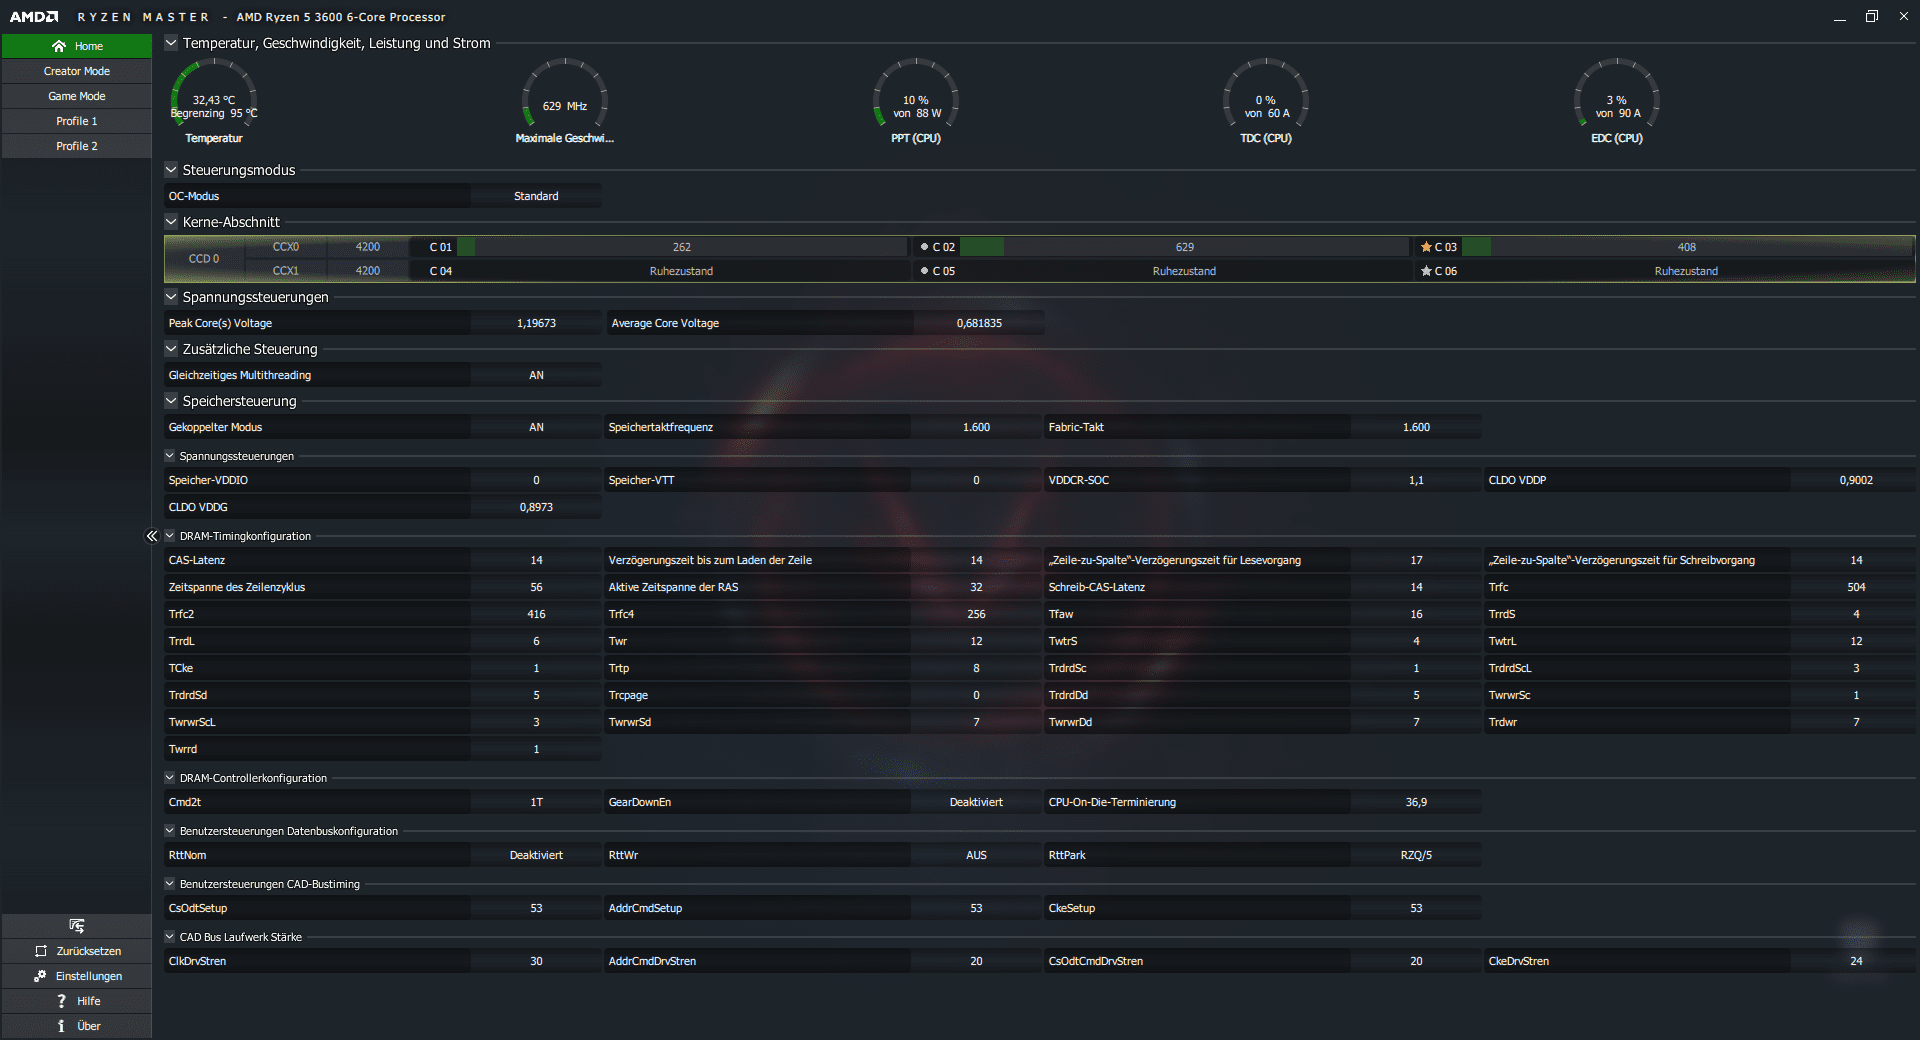Click the C 03 core usage bar

[x=1687, y=247]
